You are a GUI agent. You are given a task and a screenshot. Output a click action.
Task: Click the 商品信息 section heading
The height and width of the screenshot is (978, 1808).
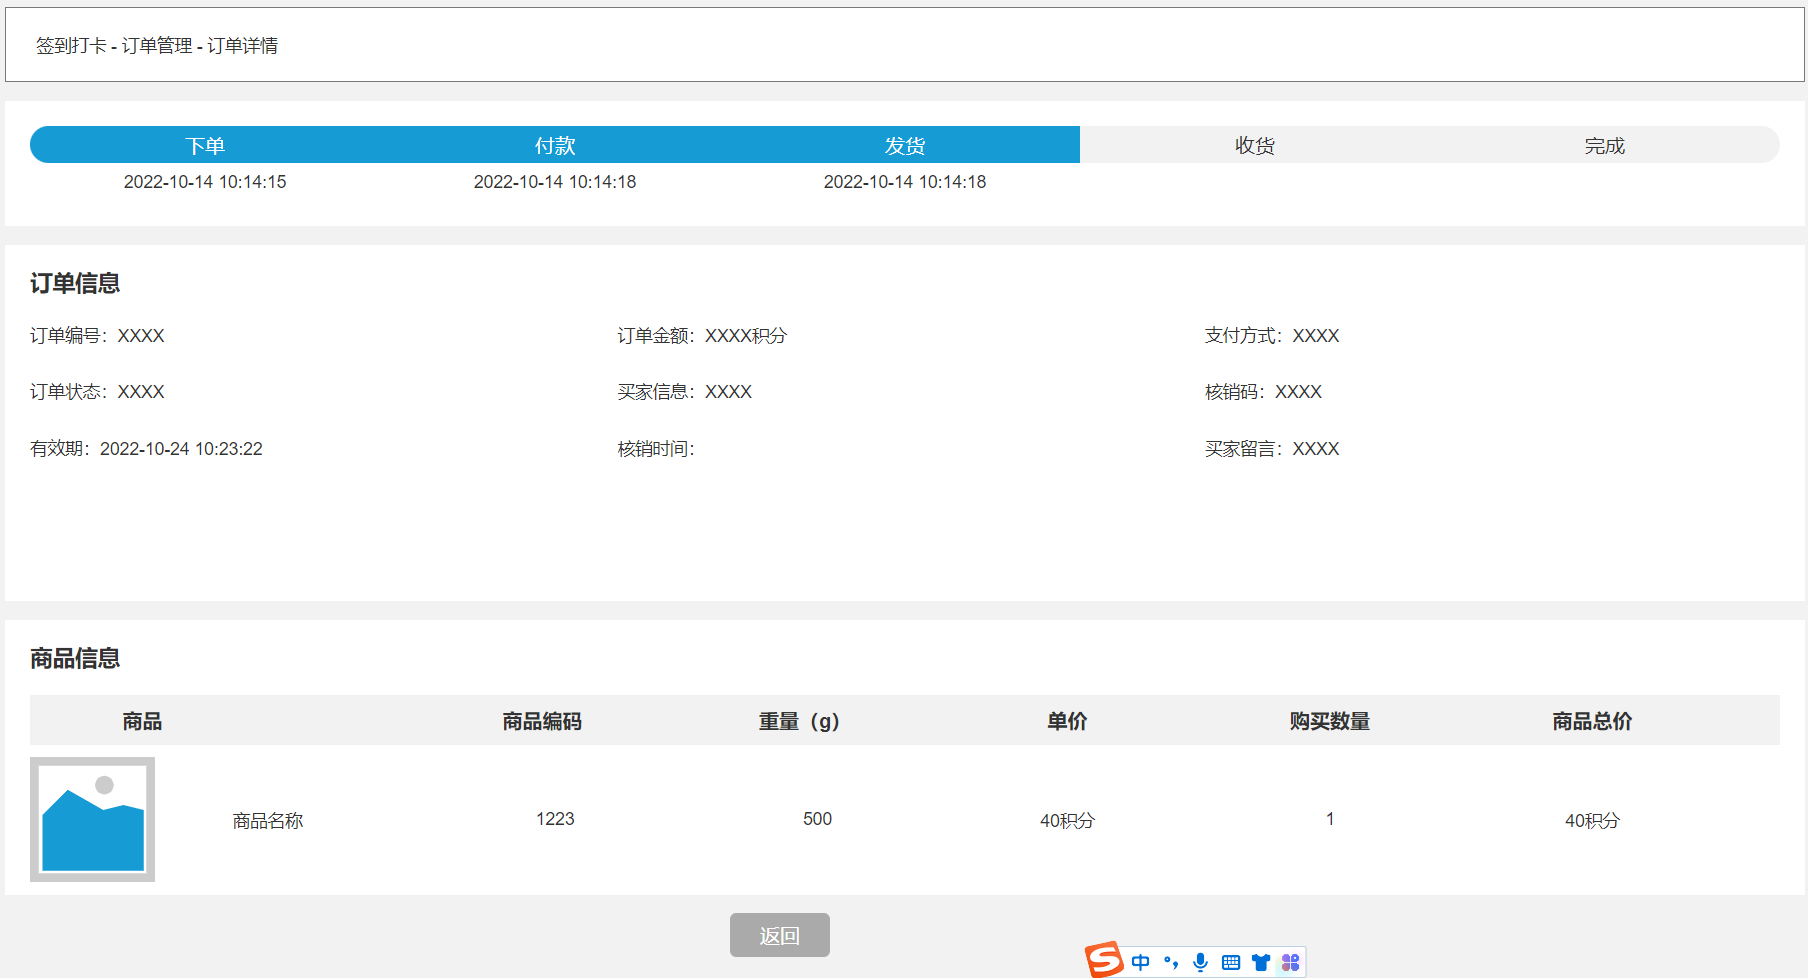(75, 658)
